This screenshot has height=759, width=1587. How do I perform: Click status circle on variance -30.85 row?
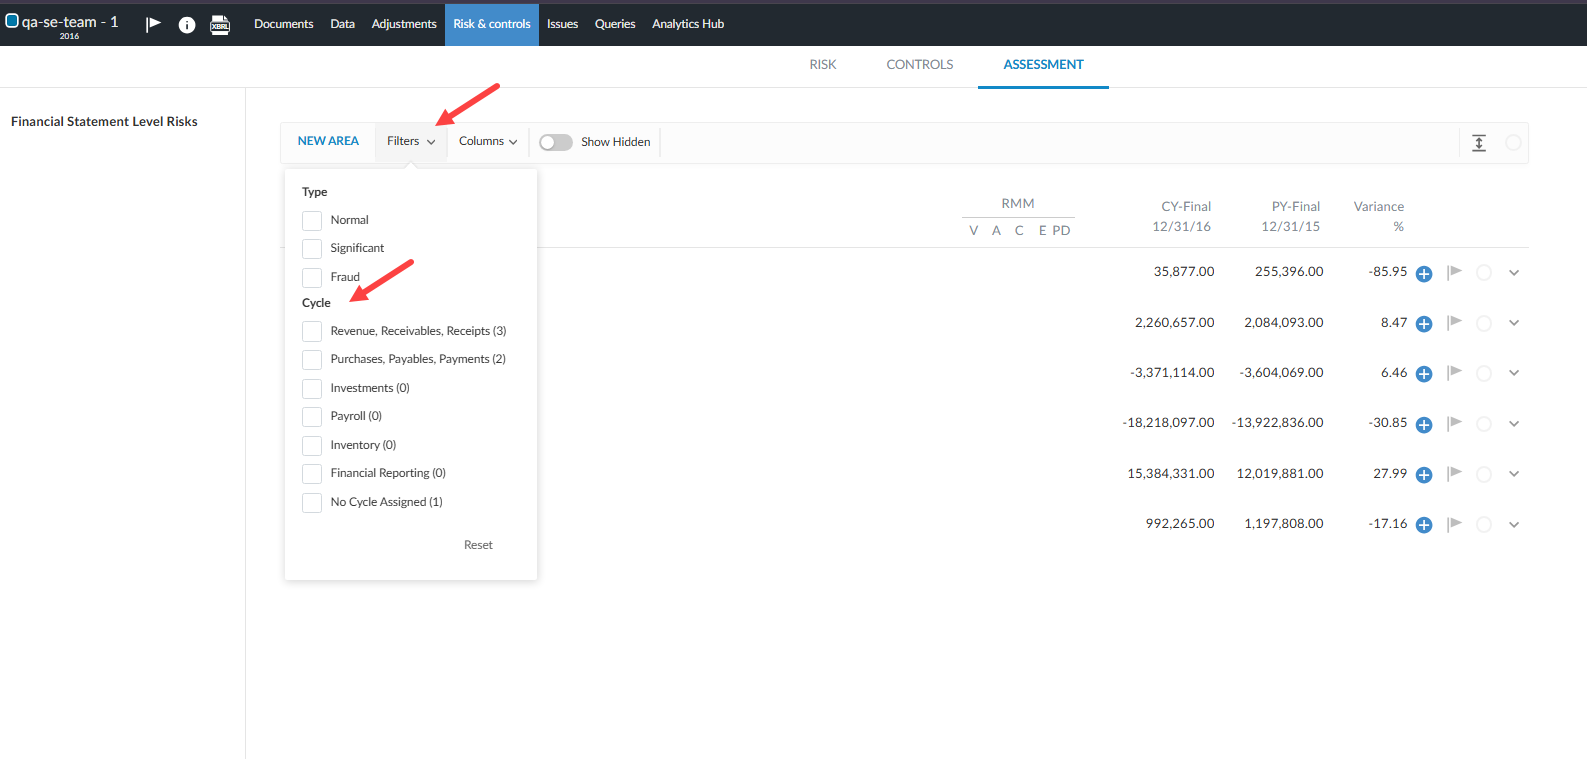(x=1484, y=424)
